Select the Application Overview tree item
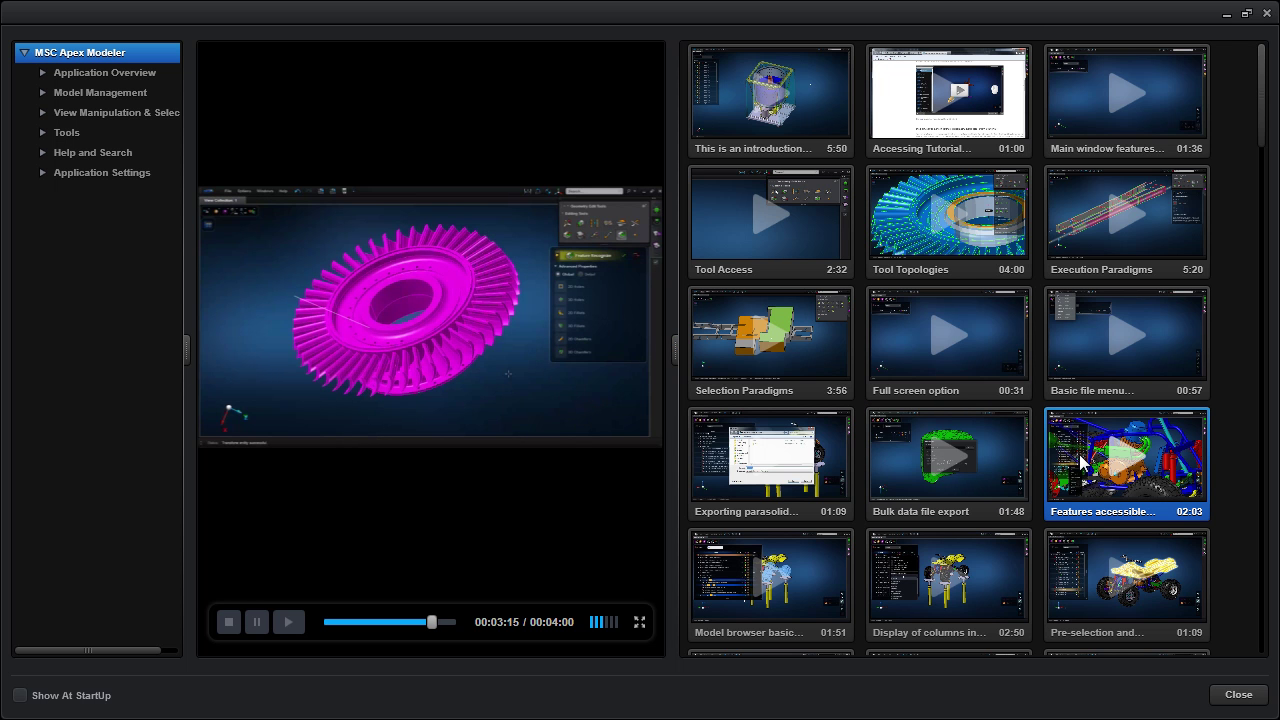The width and height of the screenshot is (1280, 720). tap(105, 73)
